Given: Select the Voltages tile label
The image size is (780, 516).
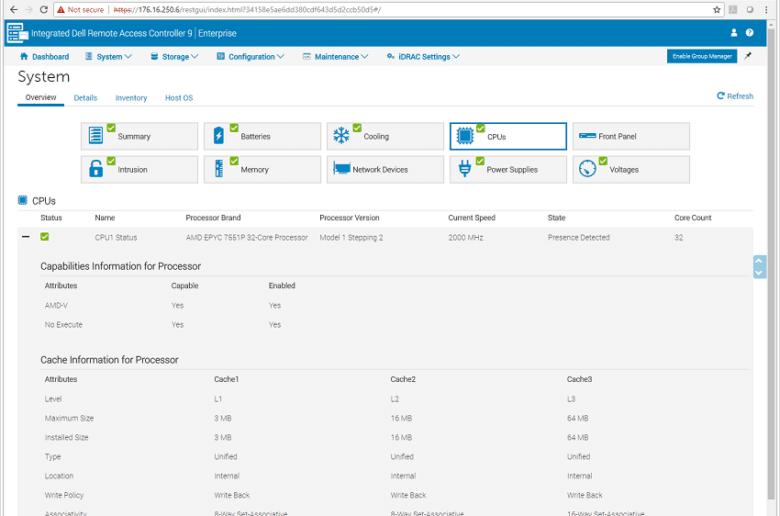Looking at the screenshot, I should [x=624, y=170].
